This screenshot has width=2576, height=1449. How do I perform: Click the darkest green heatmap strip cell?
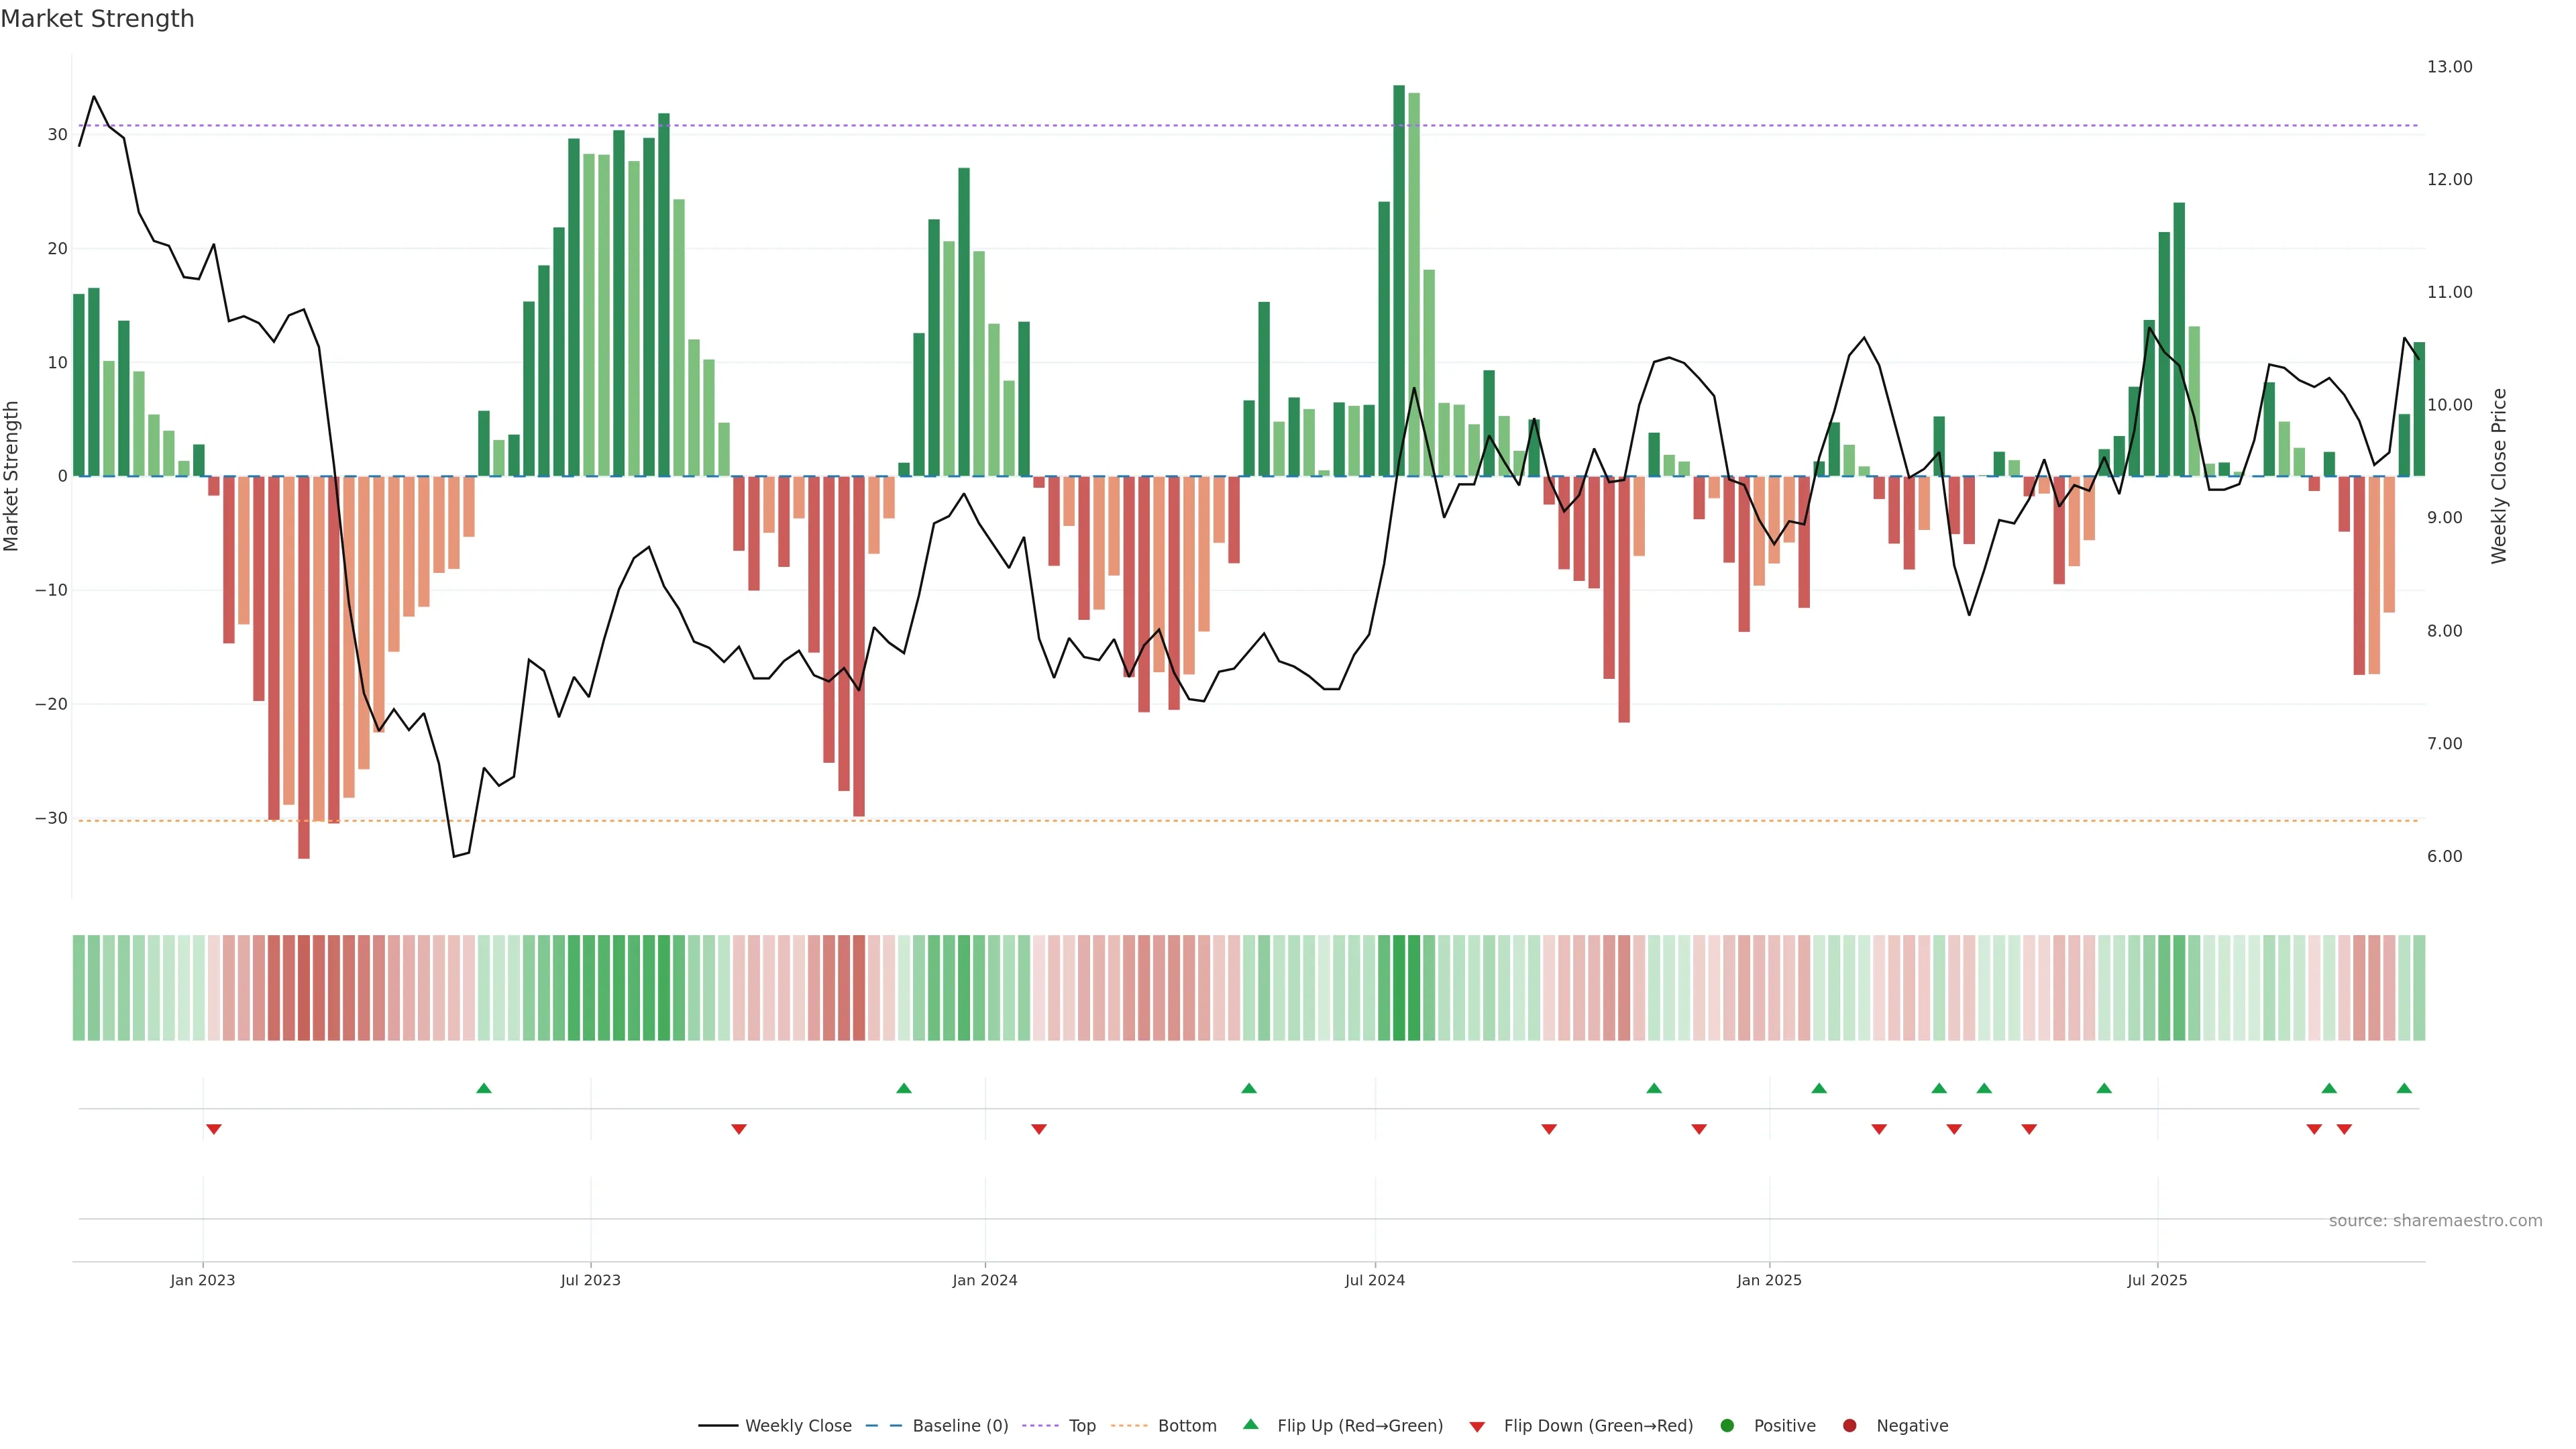pos(1399,988)
